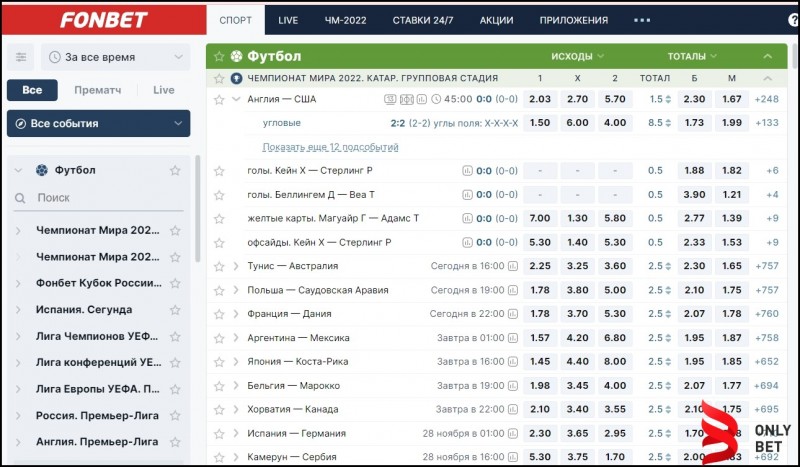Open statistics icon for Япония — Коста-Рика
The image size is (800, 467).
pyautogui.click(x=513, y=361)
